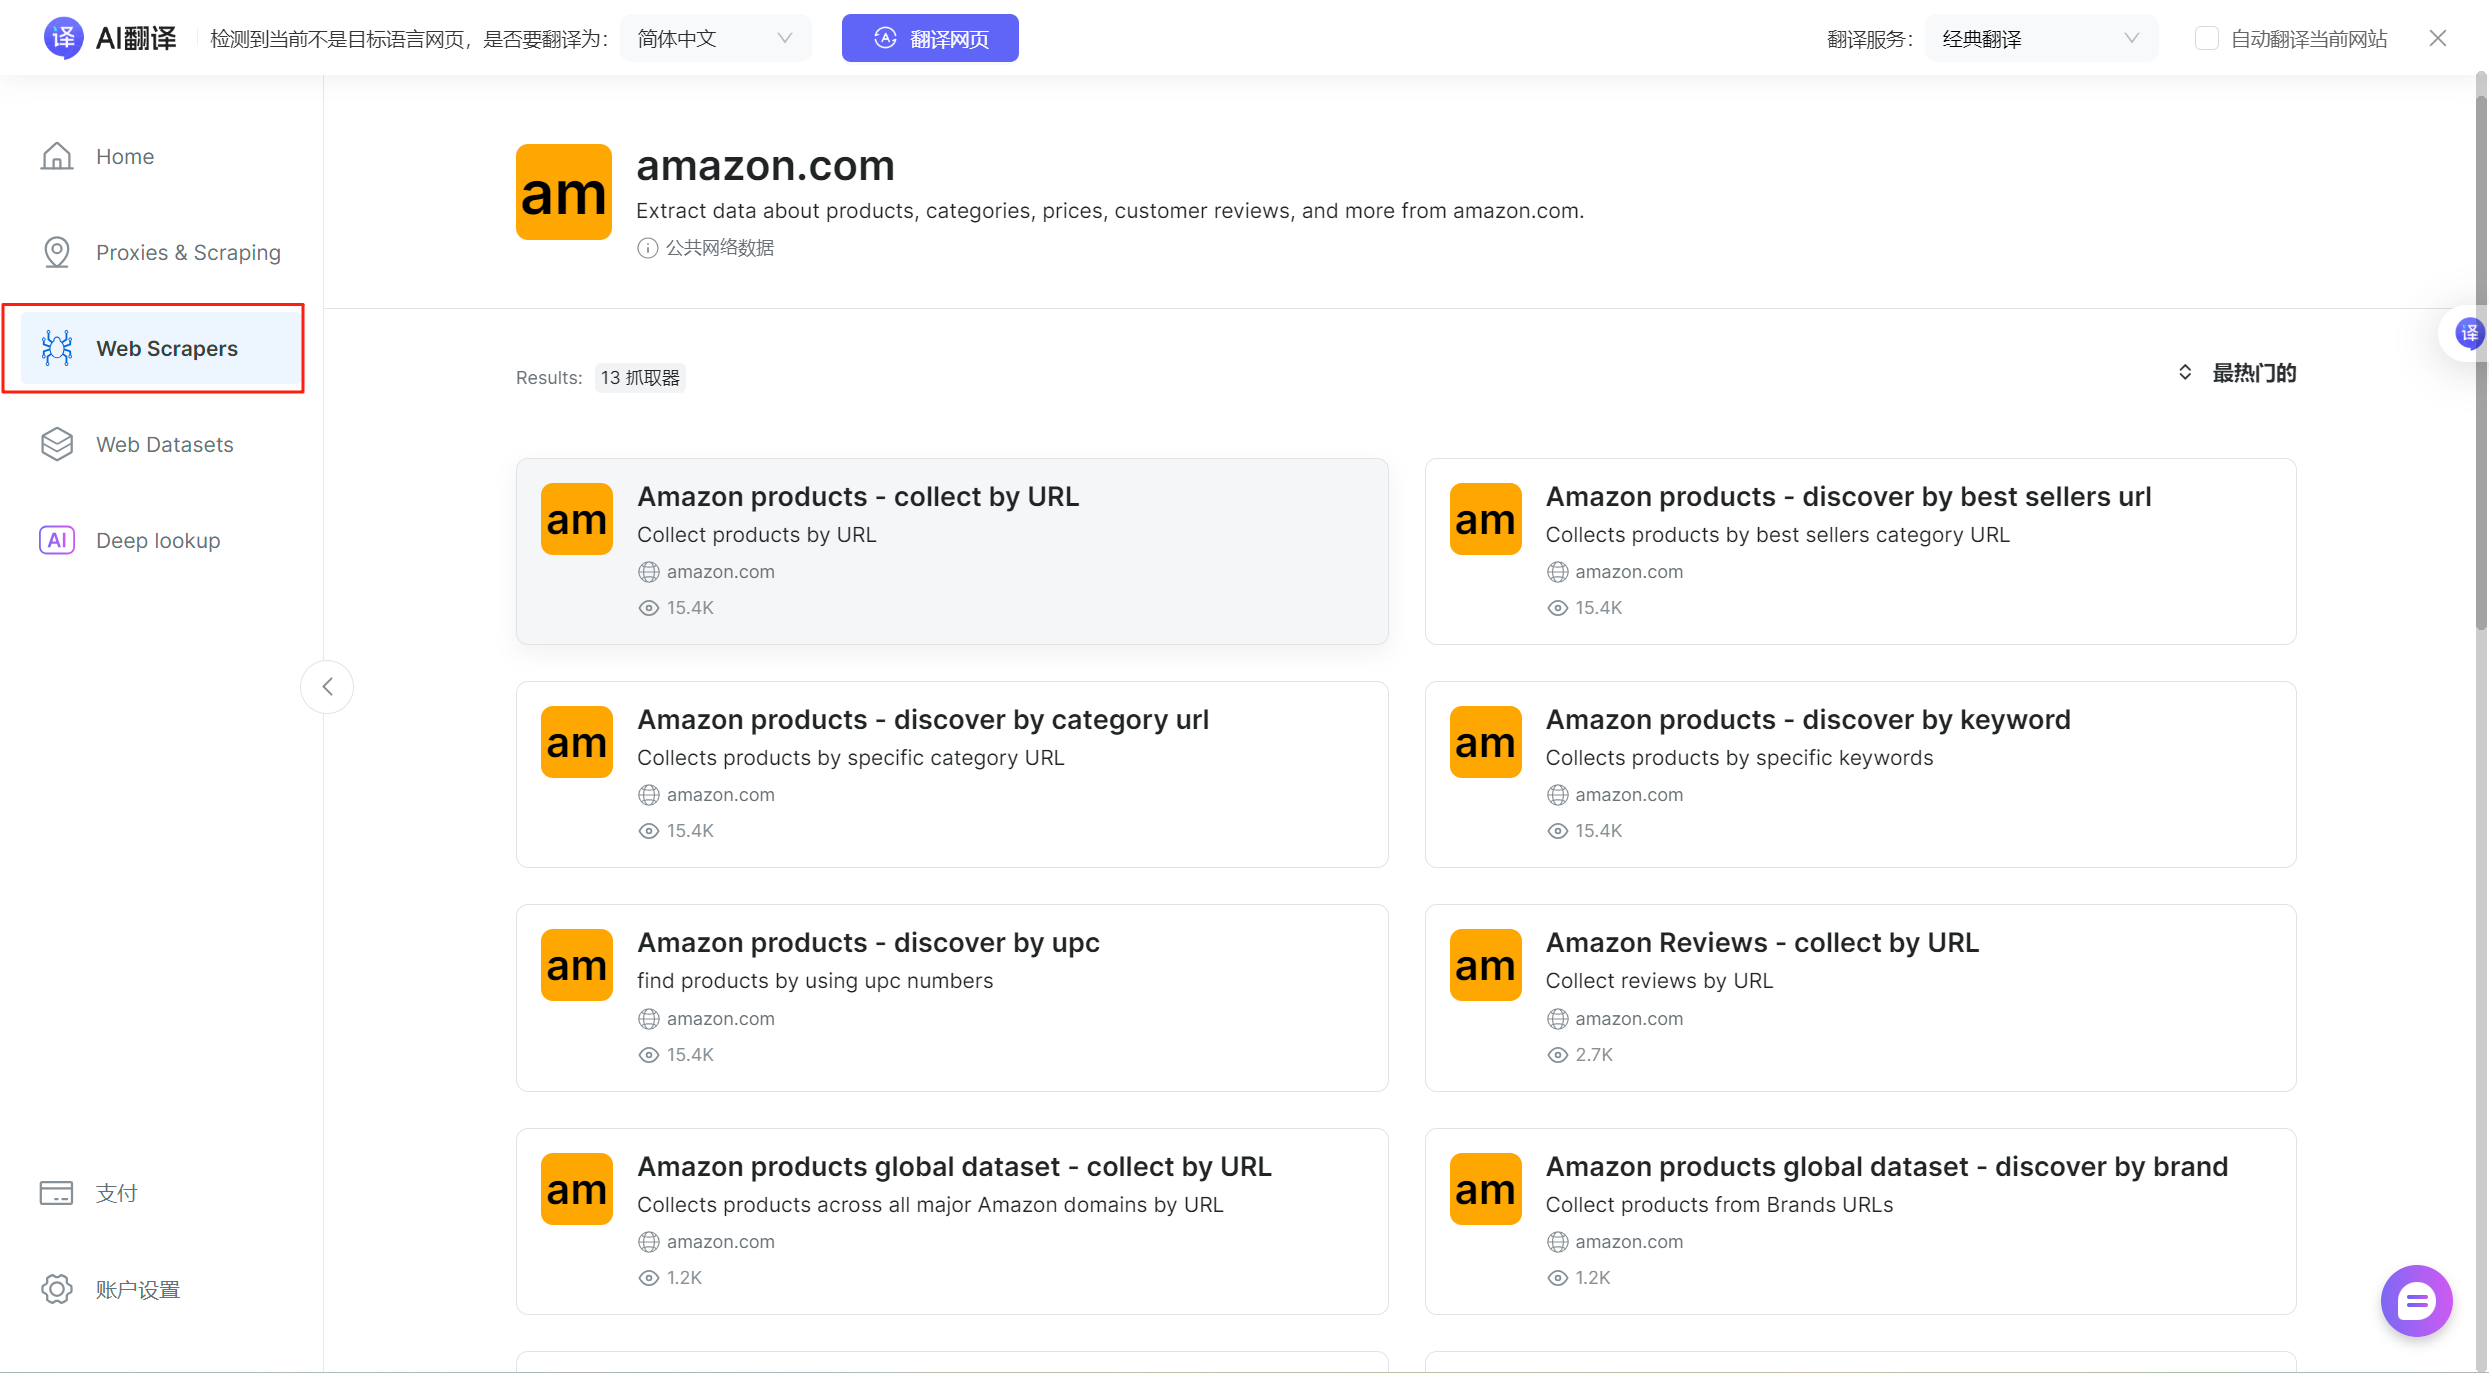Click logo of discover by upc card
This screenshot has width=2489, height=1373.
tap(577, 965)
